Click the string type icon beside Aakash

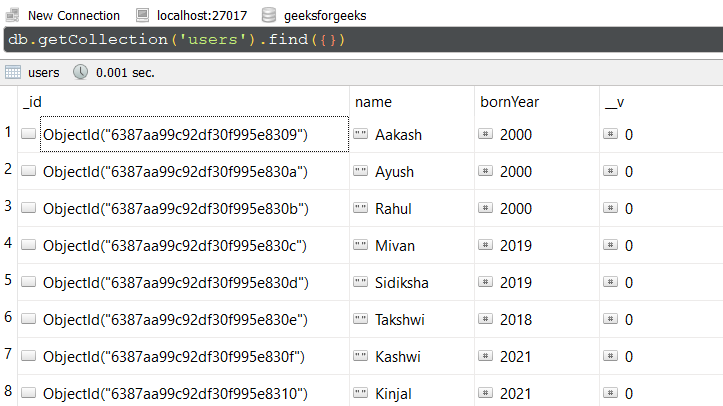tap(361, 134)
